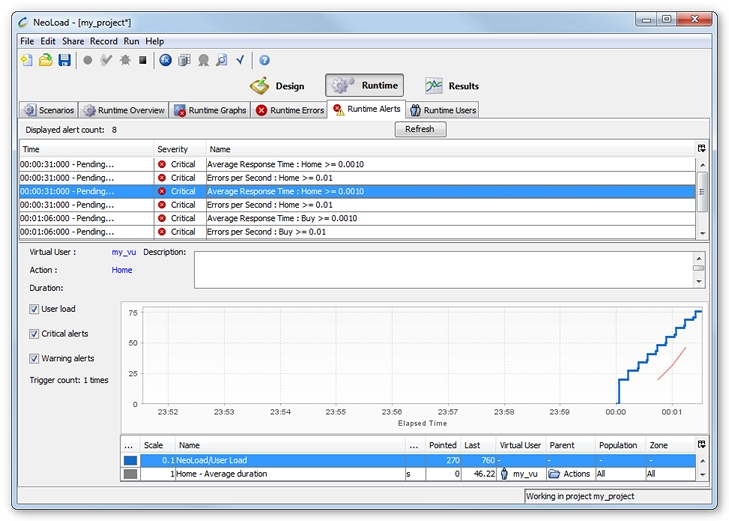The image size is (729, 521).
Task: Click the magnifier search icon in toolbar
Action: click(221, 60)
